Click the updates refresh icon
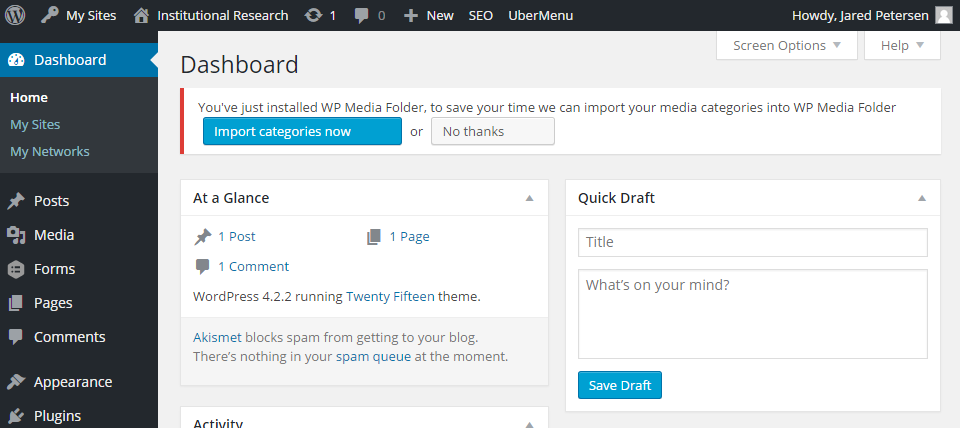This screenshot has height=428, width=960. pyautogui.click(x=313, y=15)
